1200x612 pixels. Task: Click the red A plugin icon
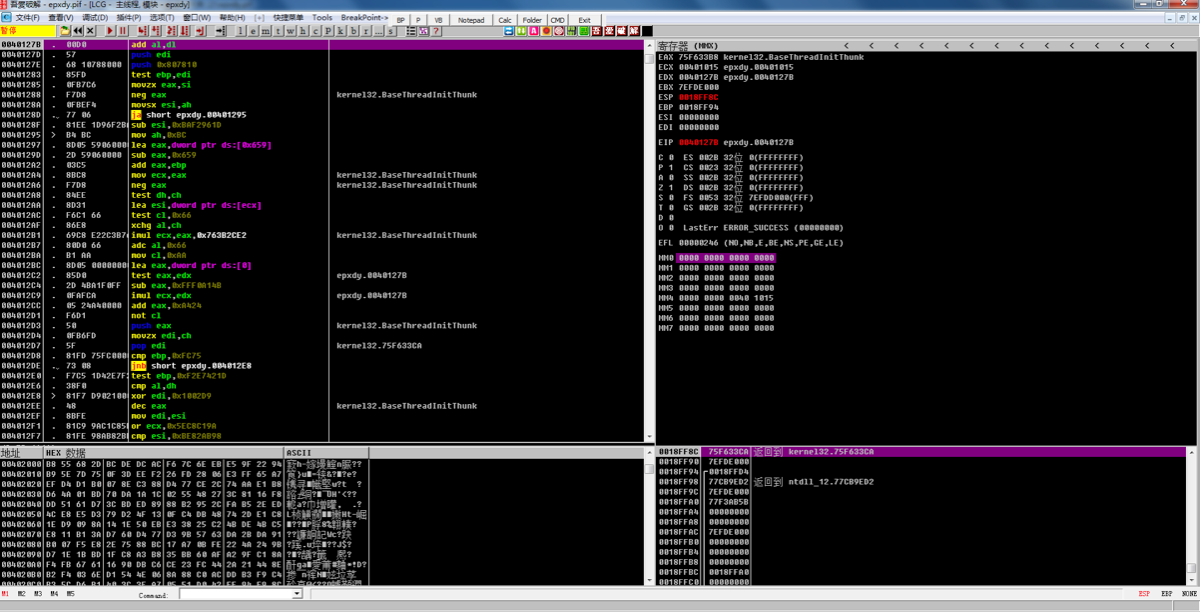533,31
